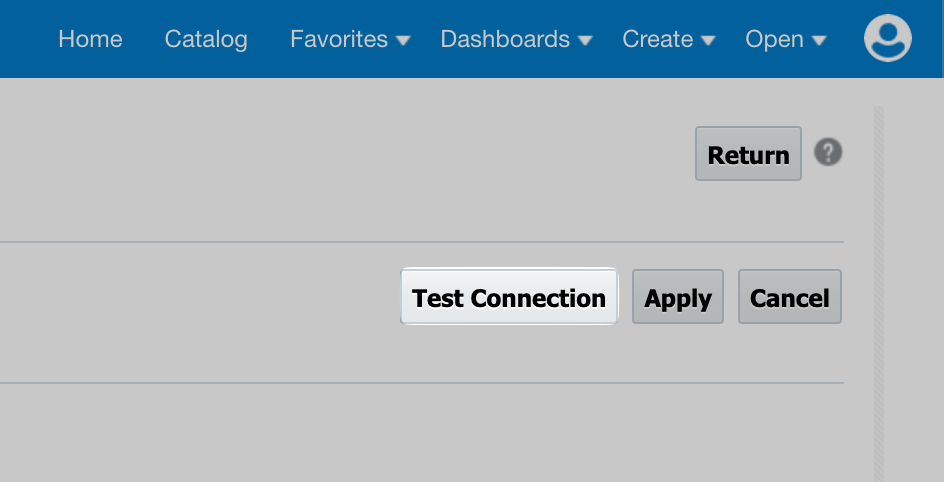944x482 pixels.
Task: Expand the arrow next to Open
Action: pyautogui.click(x=818, y=40)
